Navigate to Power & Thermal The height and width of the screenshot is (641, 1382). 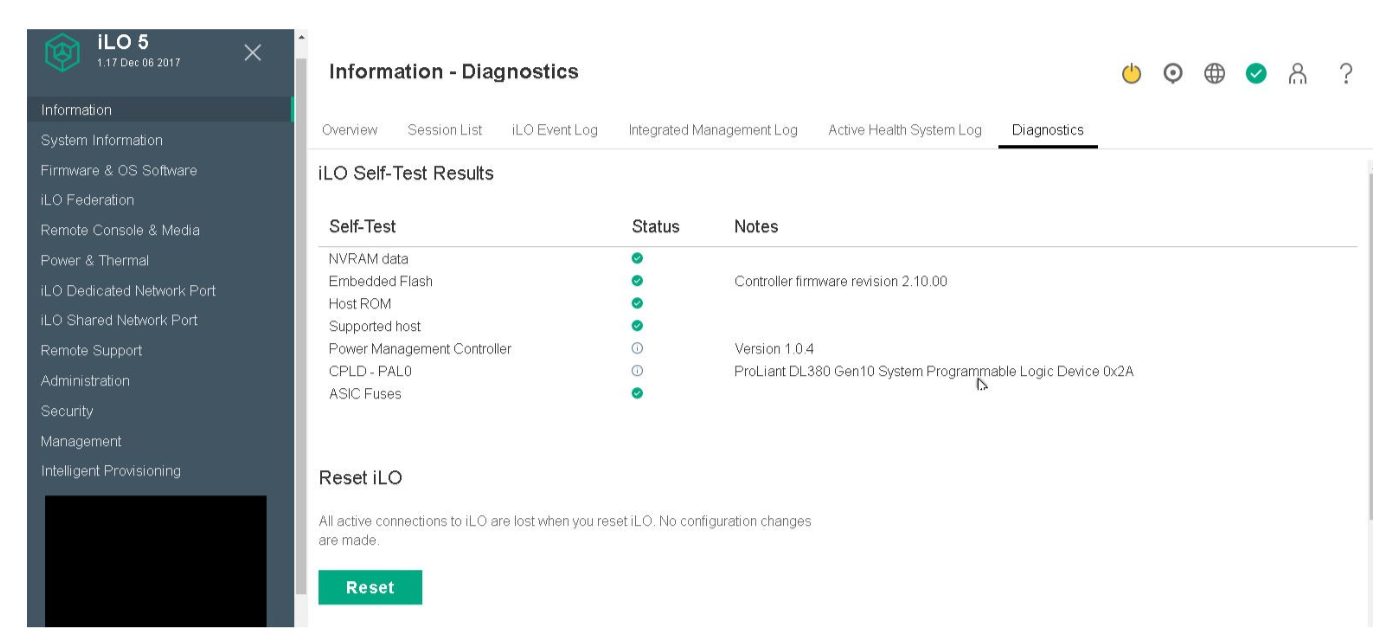point(94,261)
